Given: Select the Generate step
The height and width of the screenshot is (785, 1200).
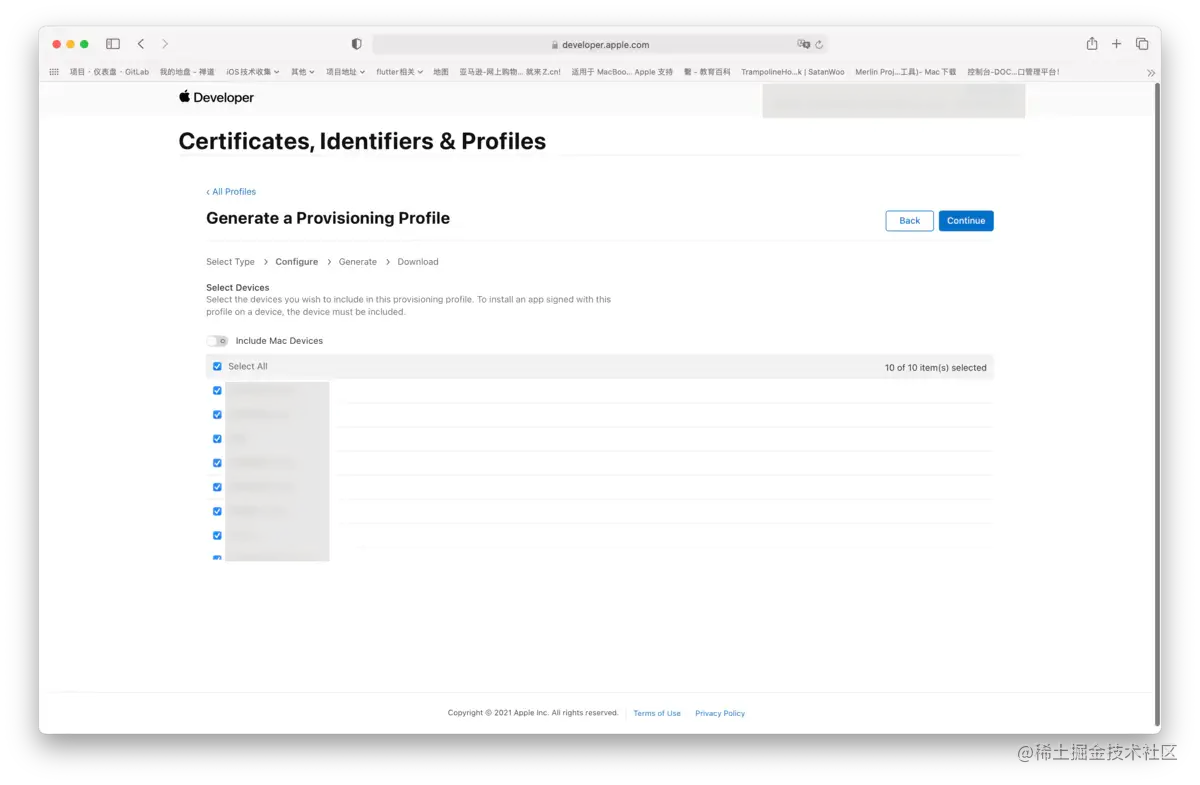Looking at the screenshot, I should 358,262.
